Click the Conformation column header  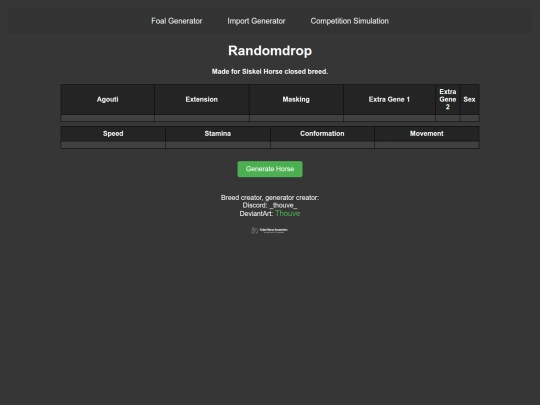point(322,134)
